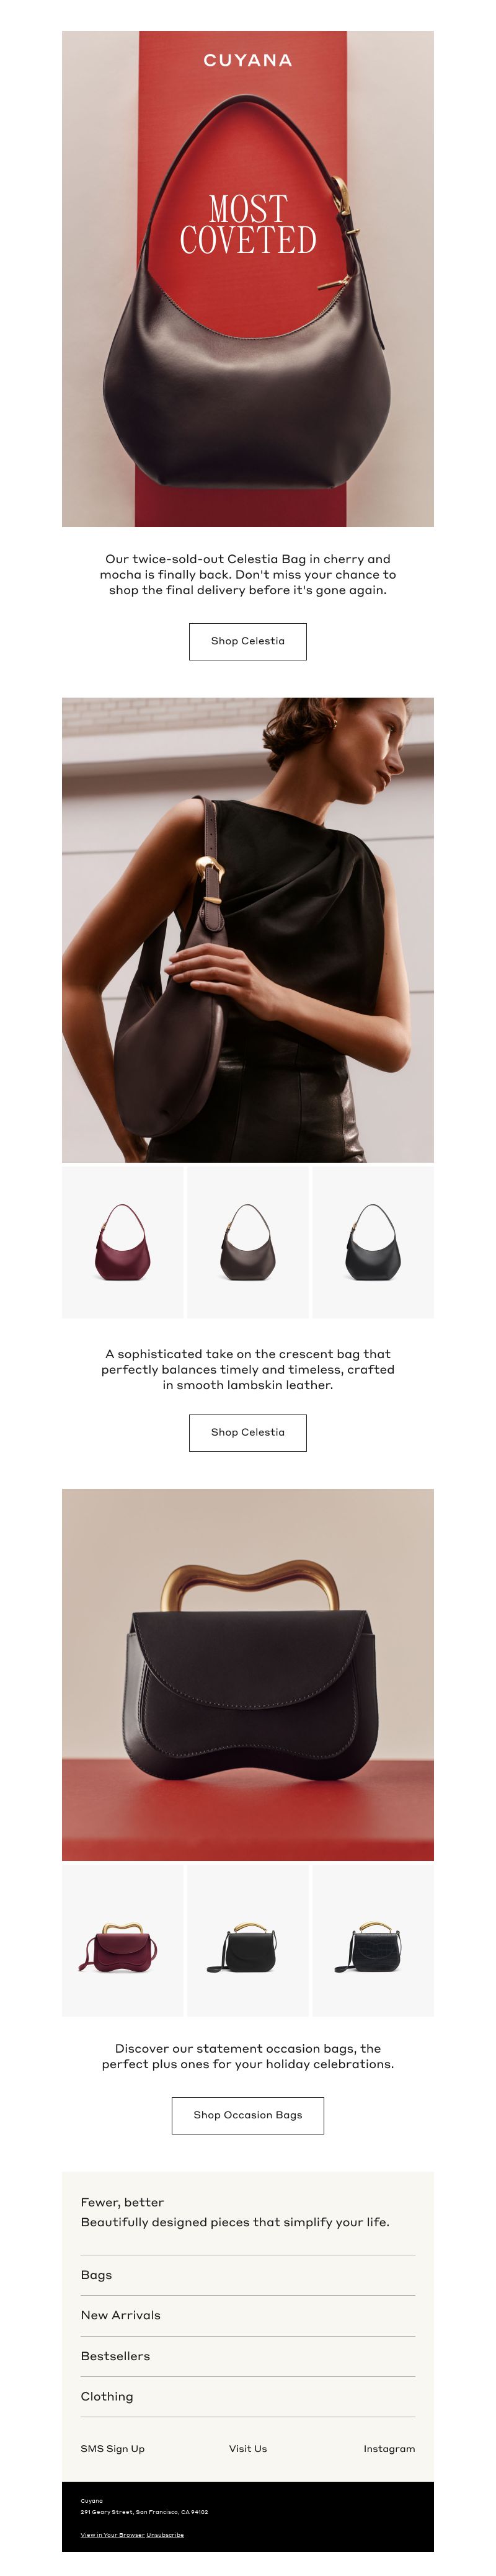Click the second Shop Celestia button
The width and height of the screenshot is (496, 2576).
click(x=247, y=1432)
